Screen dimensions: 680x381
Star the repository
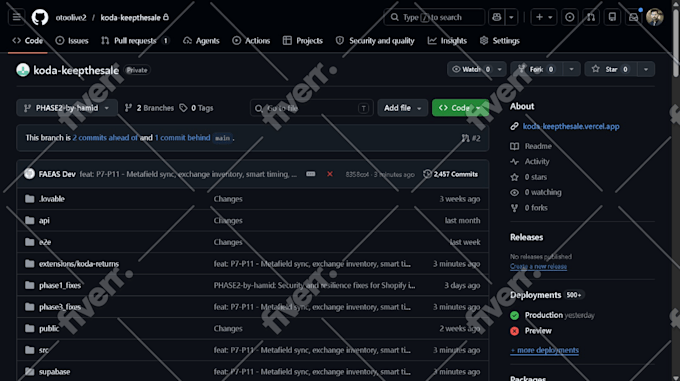point(611,69)
